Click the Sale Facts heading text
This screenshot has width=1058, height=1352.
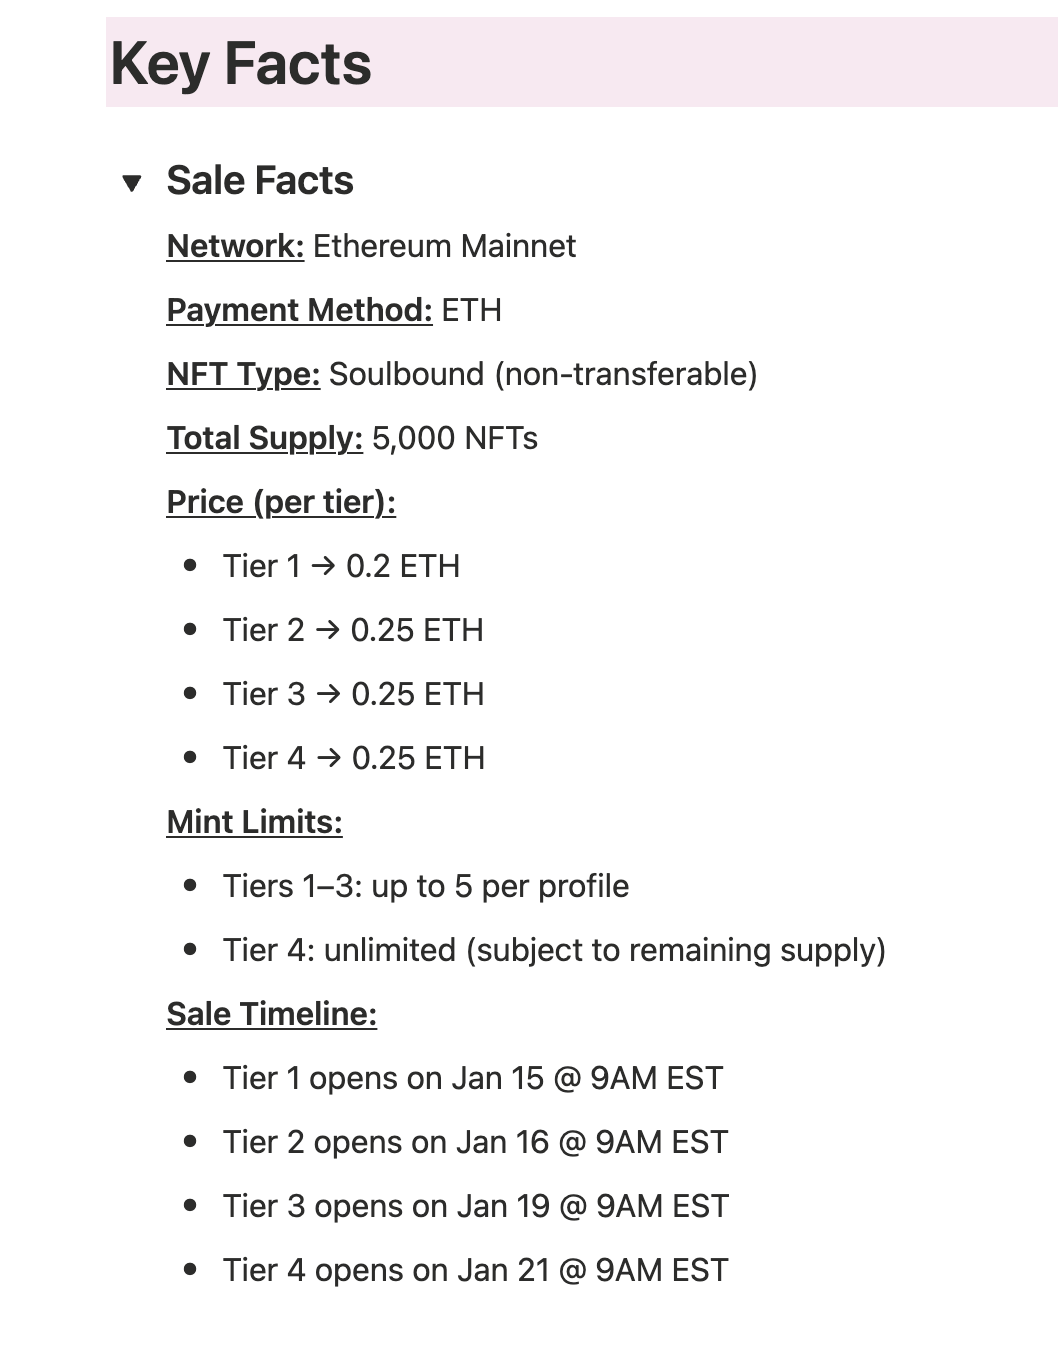[x=260, y=181]
